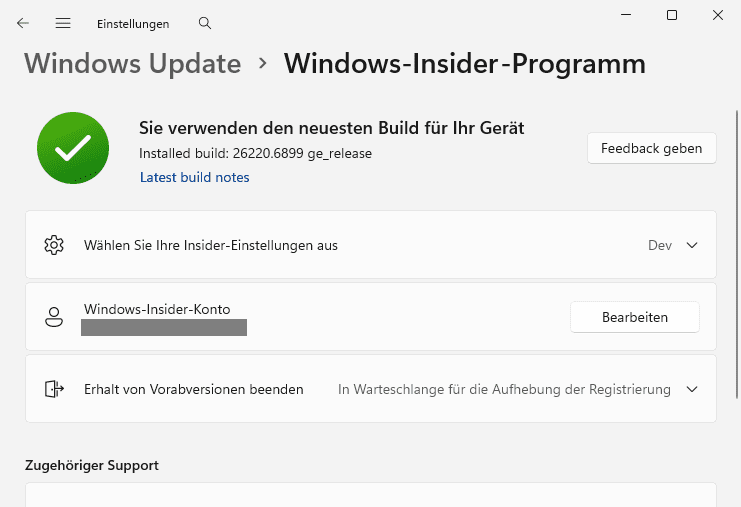The height and width of the screenshot is (507, 741).
Task: Click the Insider settings gear icon
Action: [54, 245]
